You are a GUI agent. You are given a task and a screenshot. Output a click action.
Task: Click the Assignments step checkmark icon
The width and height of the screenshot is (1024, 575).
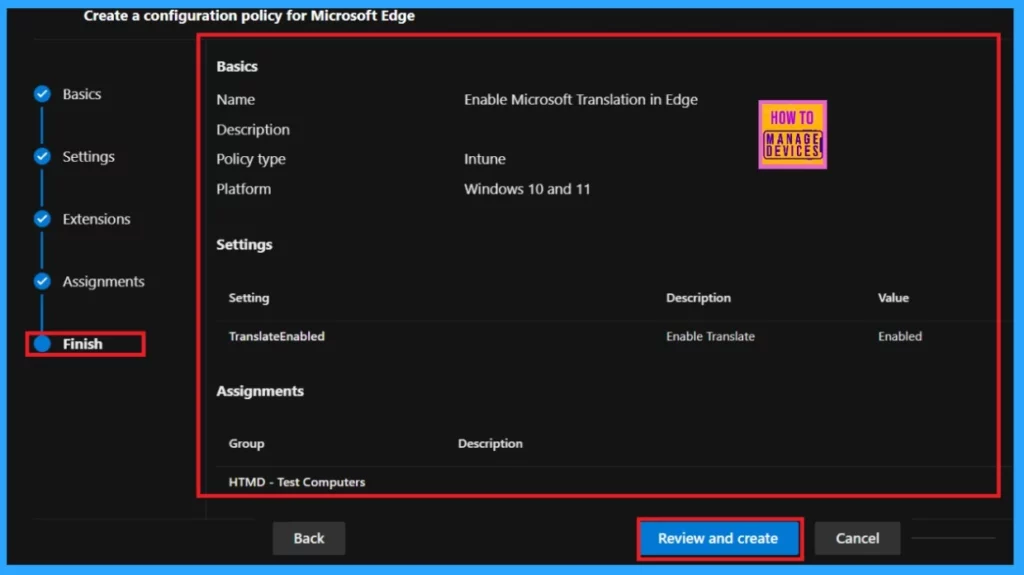click(x=42, y=281)
